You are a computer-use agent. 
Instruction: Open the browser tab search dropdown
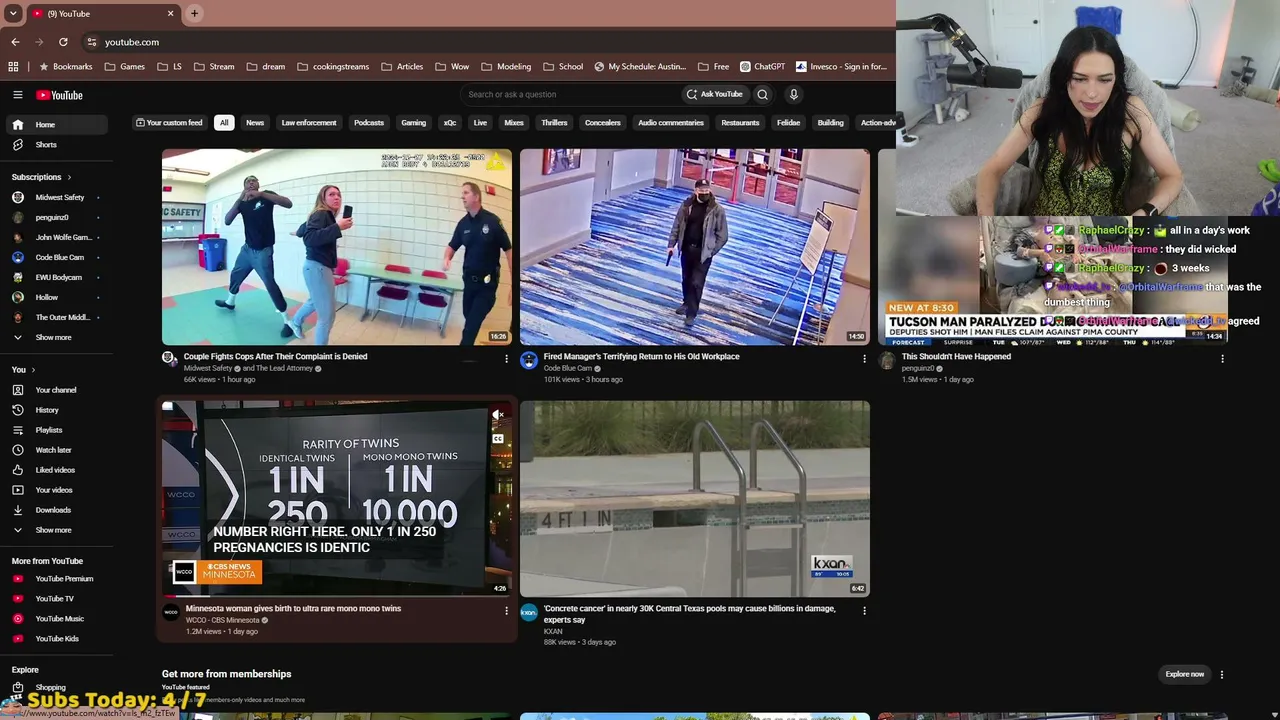pyautogui.click(x=13, y=13)
